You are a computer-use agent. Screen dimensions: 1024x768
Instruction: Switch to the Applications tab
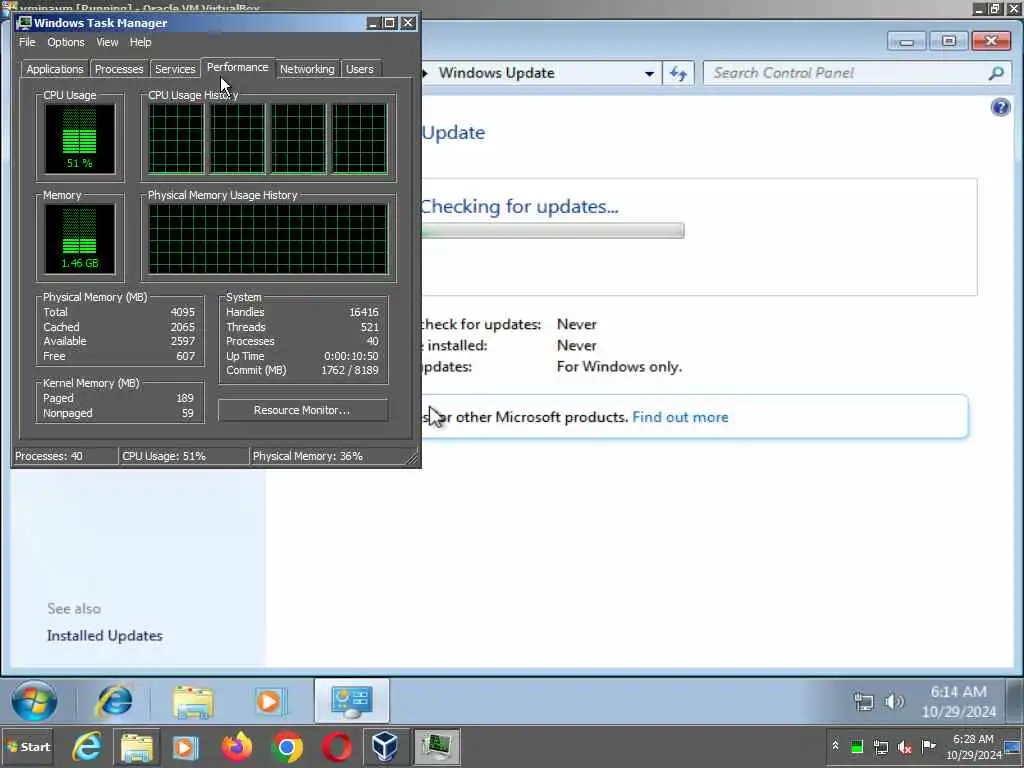[55, 69]
